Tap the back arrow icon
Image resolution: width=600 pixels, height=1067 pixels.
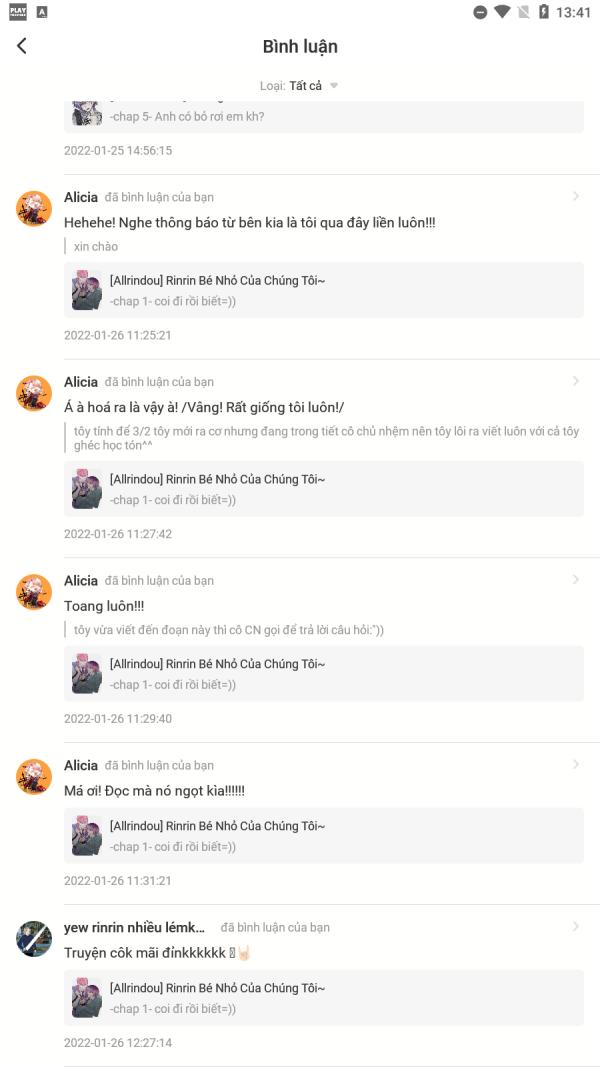click(x=22, y=46)
